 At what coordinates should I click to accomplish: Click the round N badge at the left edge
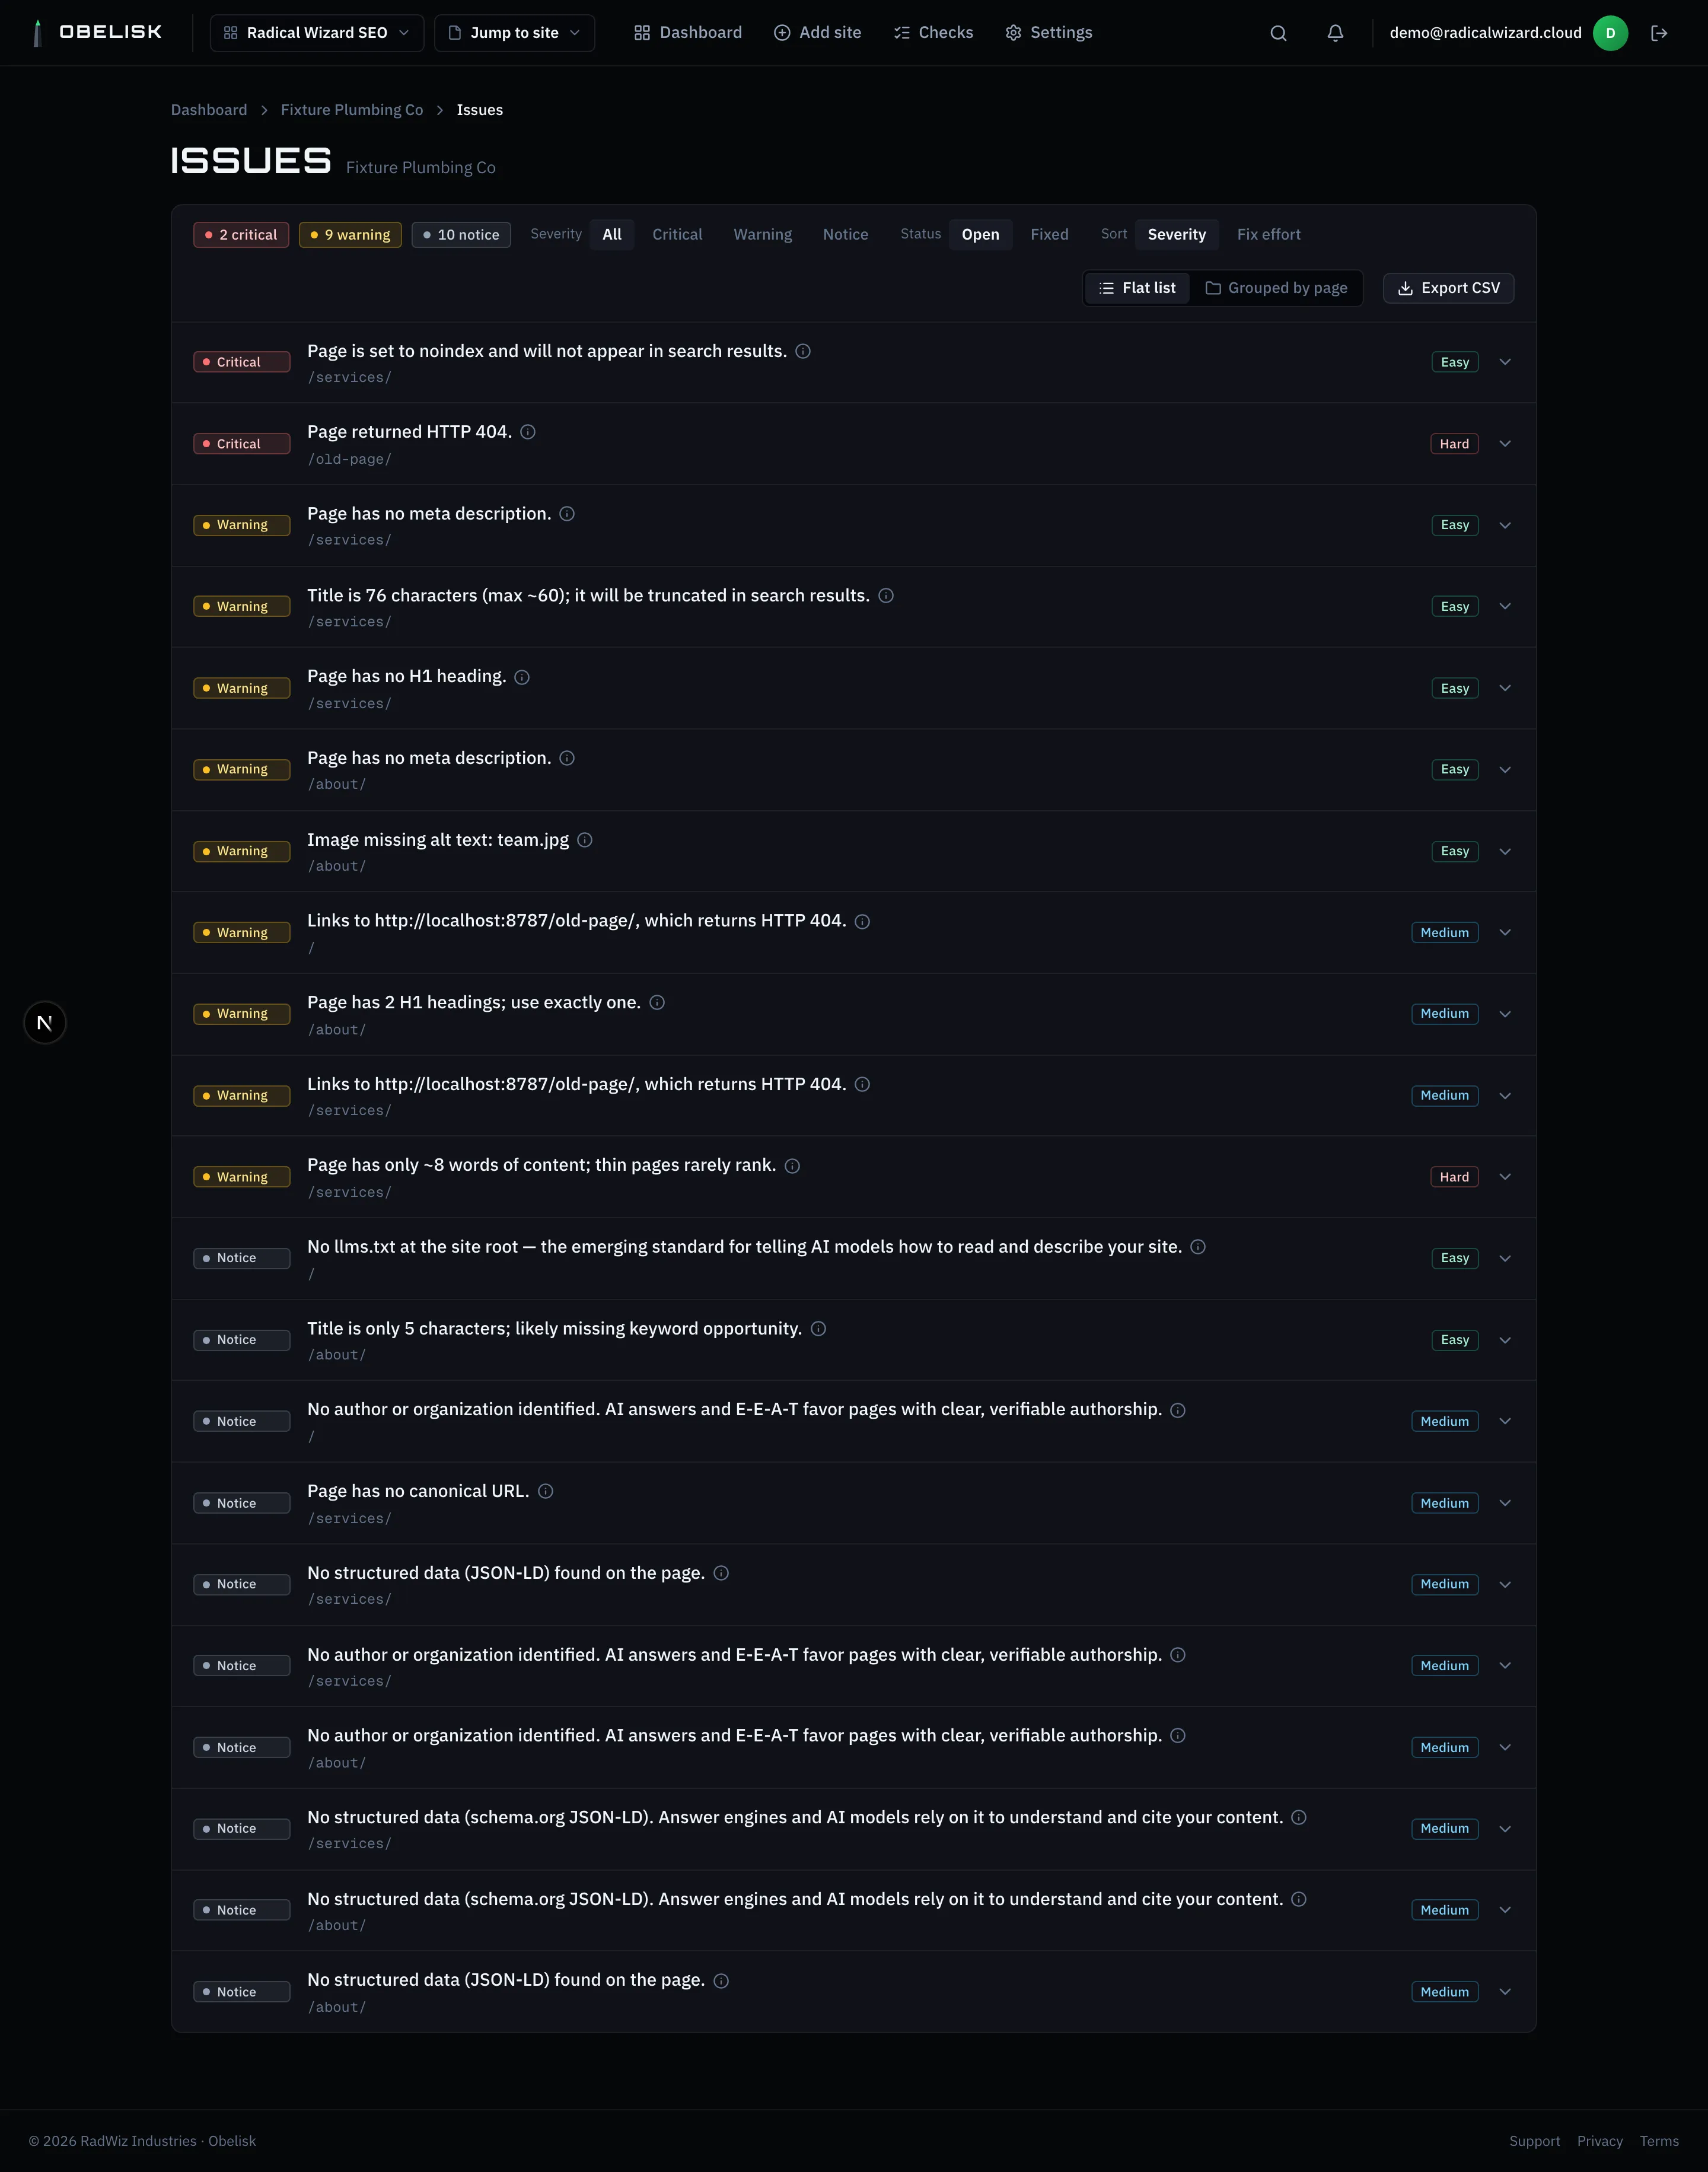coord(45,1022)
